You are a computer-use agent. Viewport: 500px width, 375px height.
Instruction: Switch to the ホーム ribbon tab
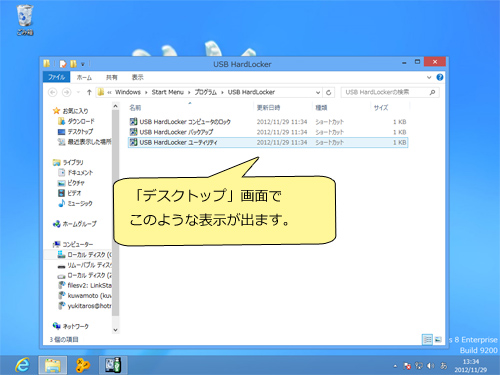[x=84, y=77]
